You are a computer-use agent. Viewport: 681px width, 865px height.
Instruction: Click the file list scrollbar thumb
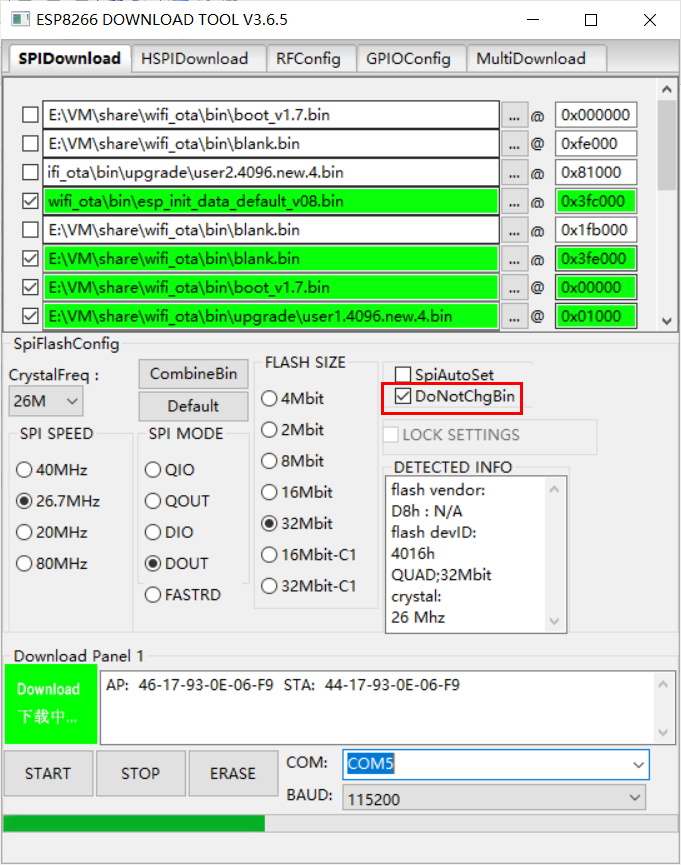667,145
